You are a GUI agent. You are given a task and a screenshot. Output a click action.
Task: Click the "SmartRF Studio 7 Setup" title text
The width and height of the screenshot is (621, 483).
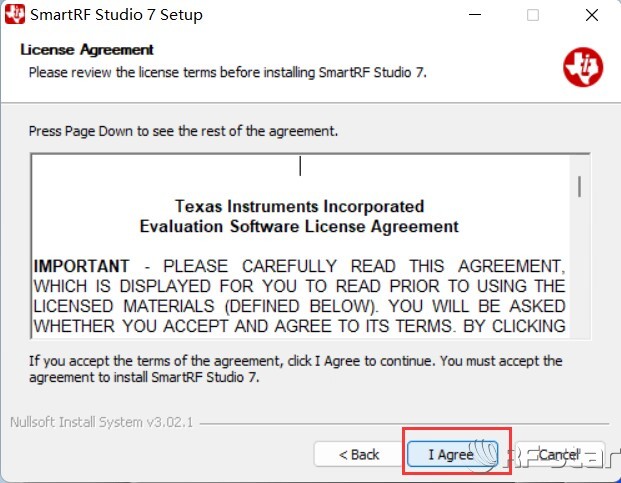(x=116, y=15)
